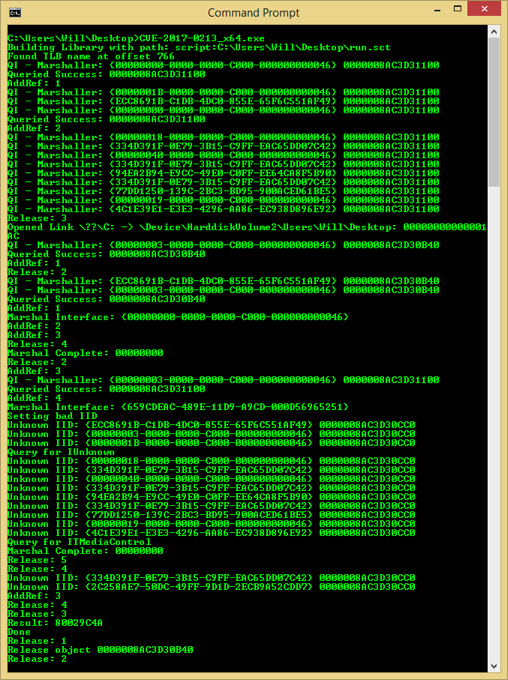Click the vertical scrollbar thumb
The height and width of the screenshot is (680, 508).
click(x=494, y=113)
